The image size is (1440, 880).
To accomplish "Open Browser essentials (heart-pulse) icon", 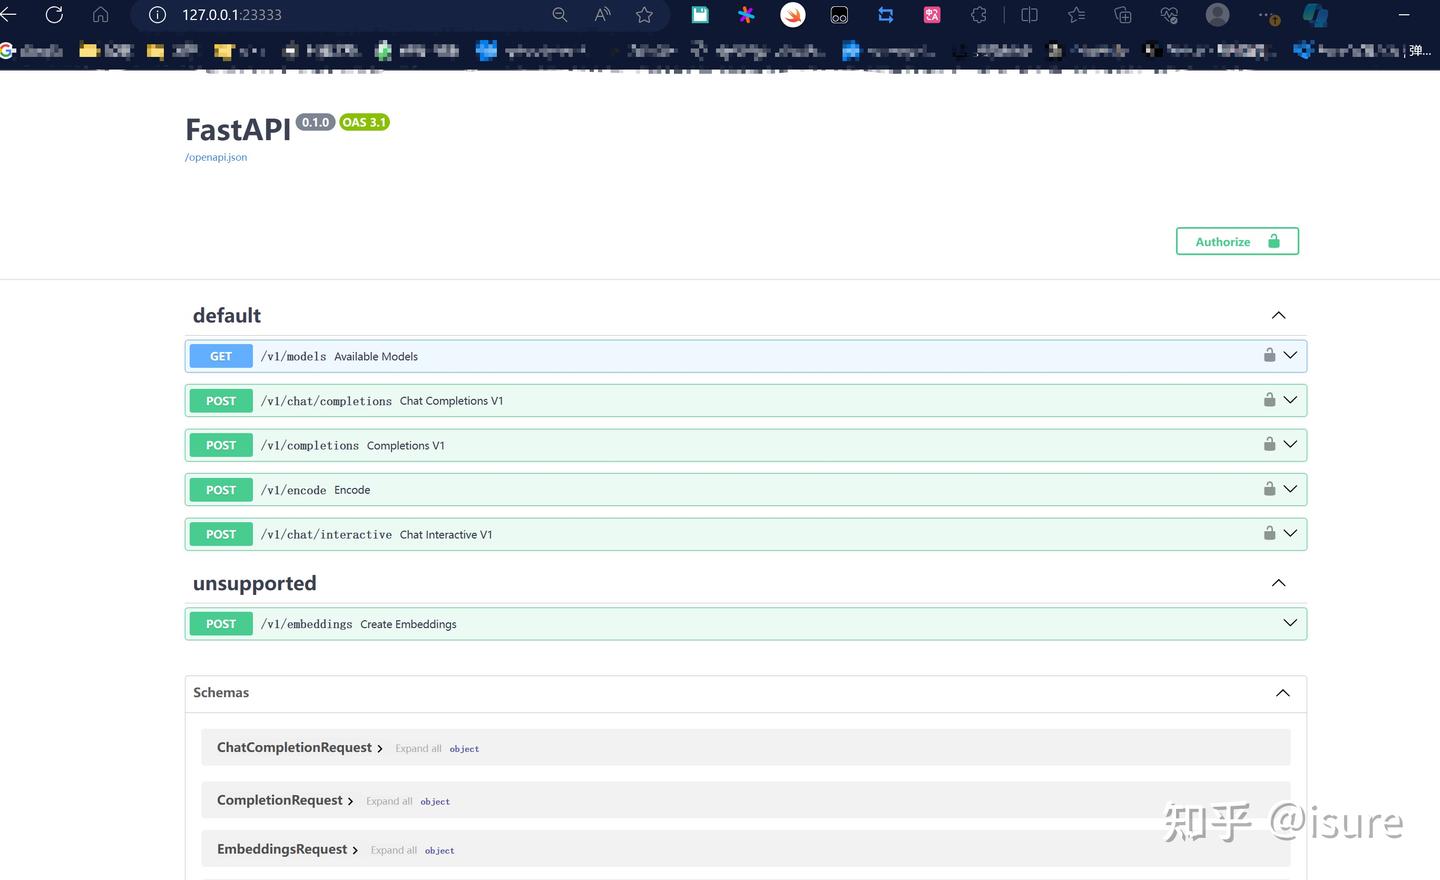I will pos(1168,14).
